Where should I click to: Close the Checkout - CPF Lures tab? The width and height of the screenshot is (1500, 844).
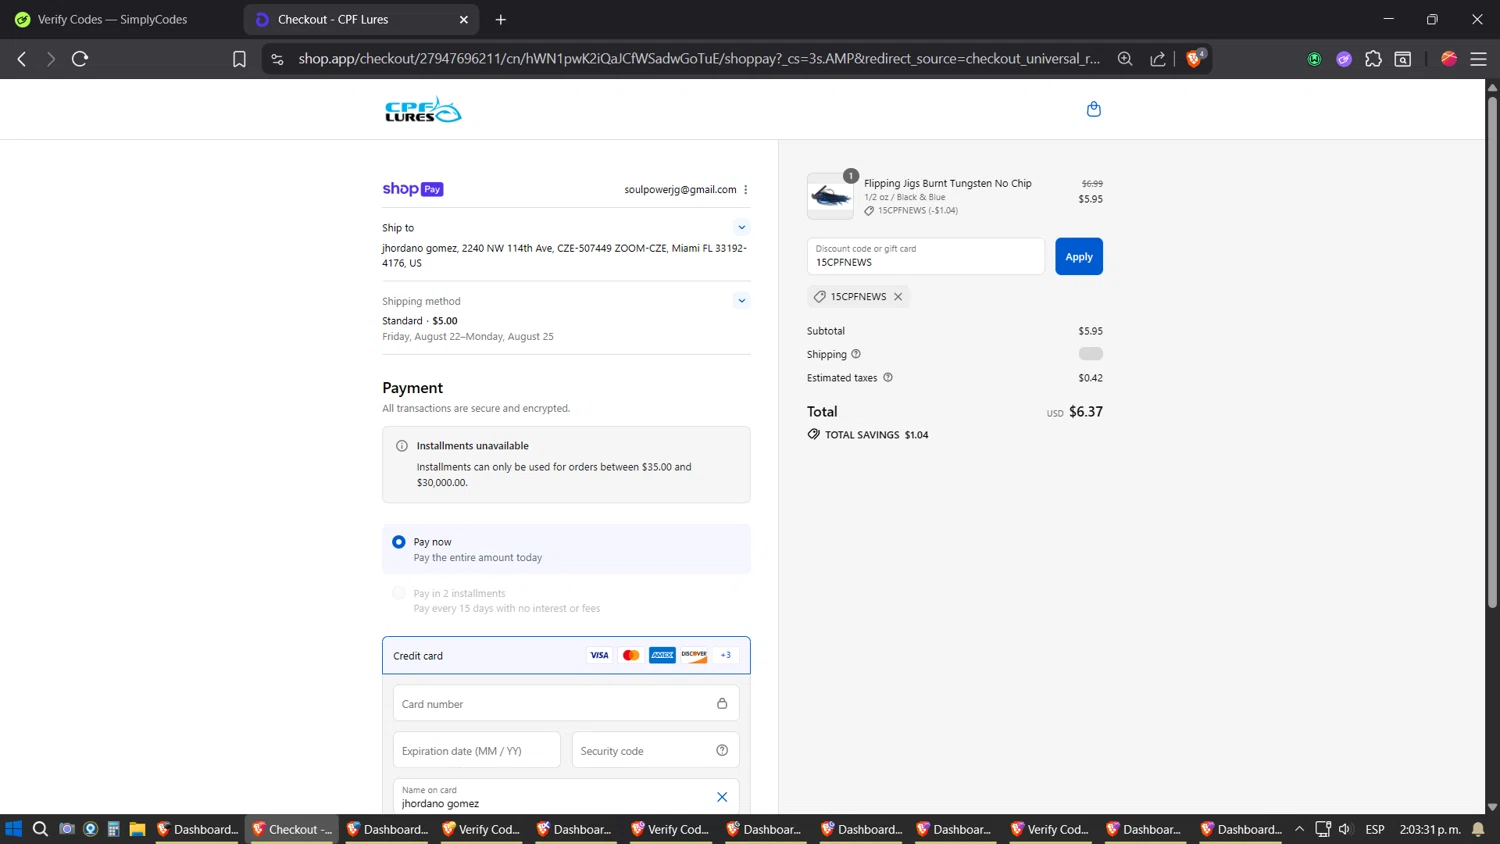click(x=463, y=19)
